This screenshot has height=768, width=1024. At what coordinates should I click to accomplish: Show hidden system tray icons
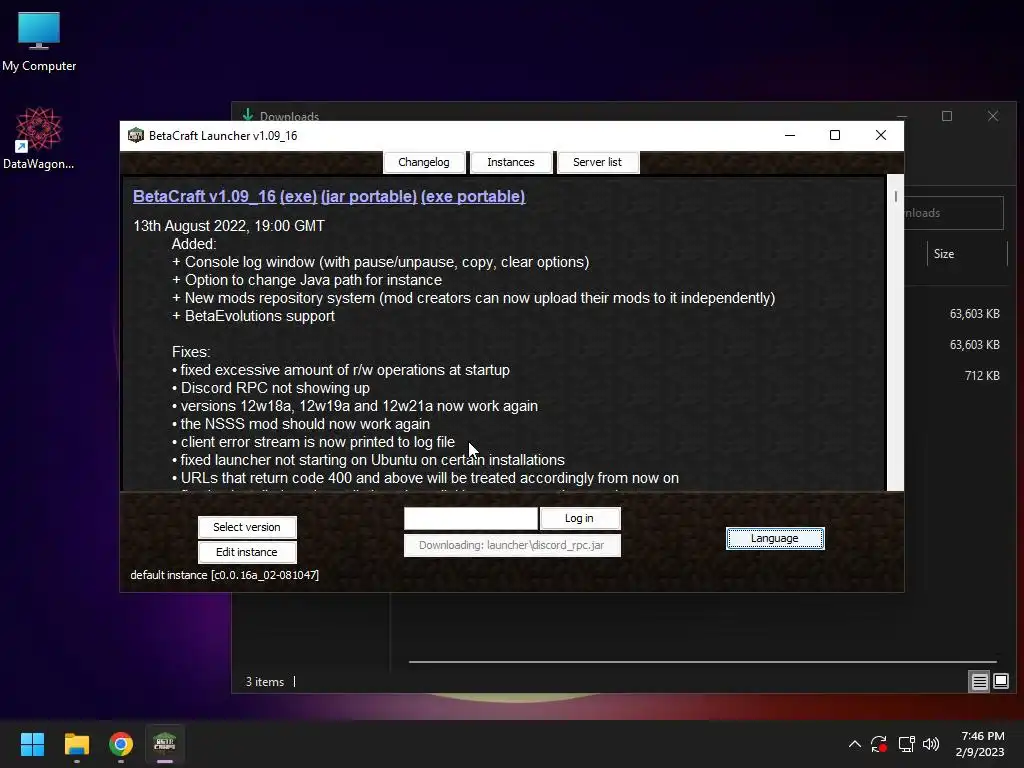(854, 744)
